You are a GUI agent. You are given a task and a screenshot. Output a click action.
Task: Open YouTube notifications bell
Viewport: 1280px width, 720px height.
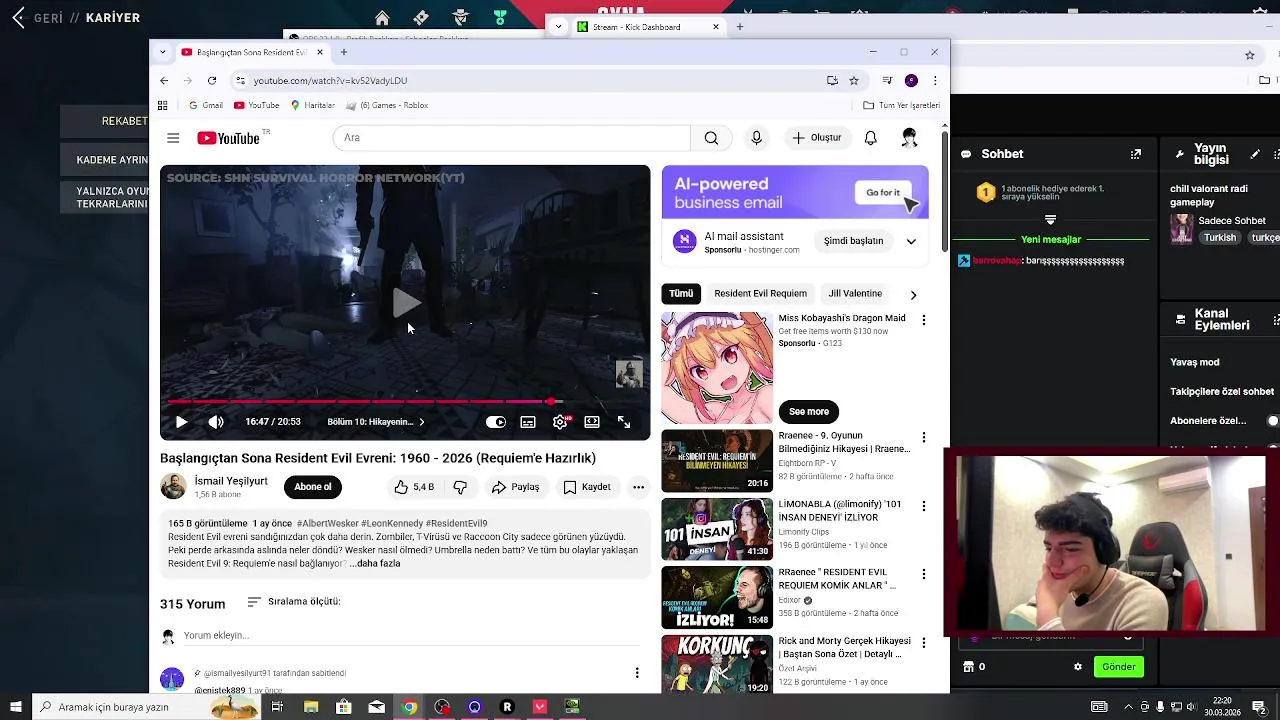pos(870,138)
